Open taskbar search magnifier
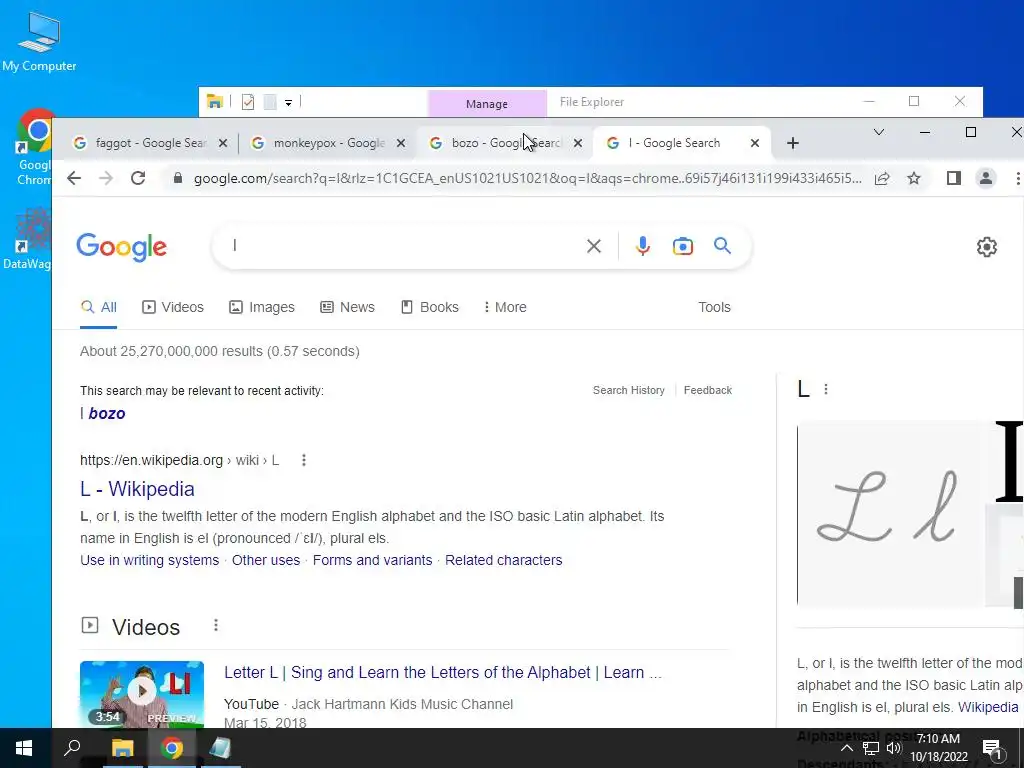This screenshot has width=1024, height=768. 72,748
